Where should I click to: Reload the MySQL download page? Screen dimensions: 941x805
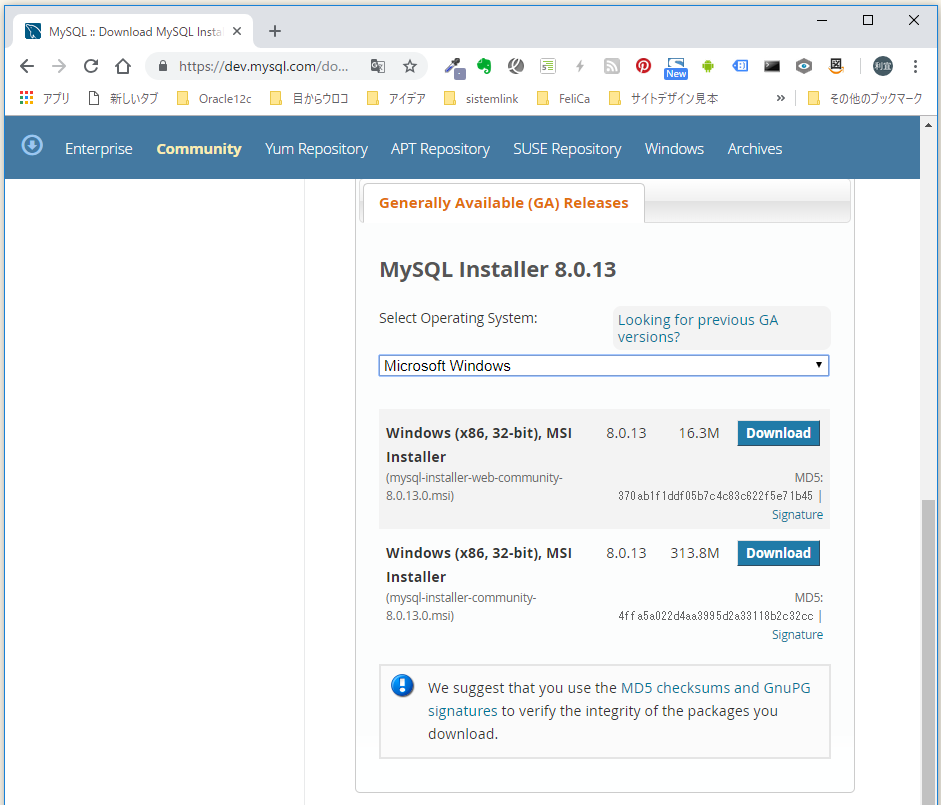coord(91,66)
